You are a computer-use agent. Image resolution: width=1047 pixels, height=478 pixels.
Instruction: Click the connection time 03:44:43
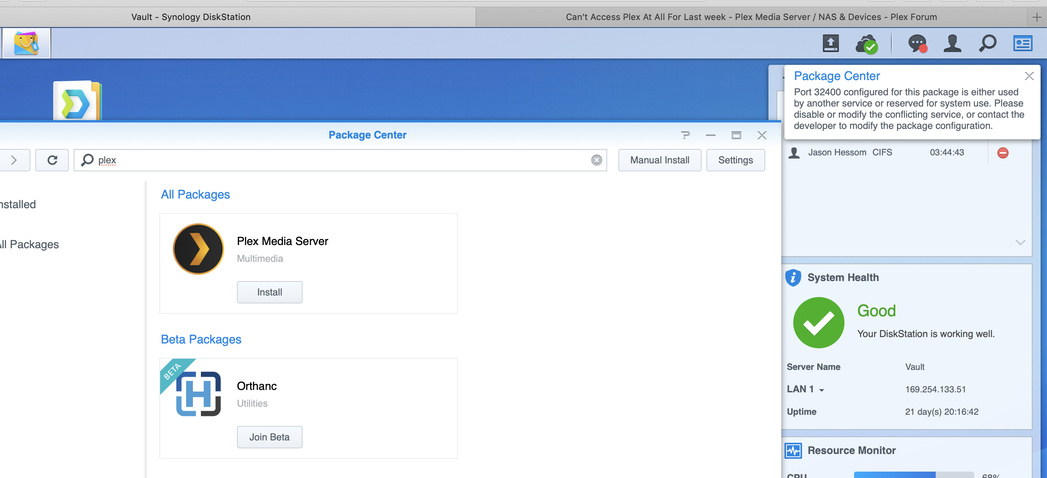pyautogui.click(x=947, y=153)
